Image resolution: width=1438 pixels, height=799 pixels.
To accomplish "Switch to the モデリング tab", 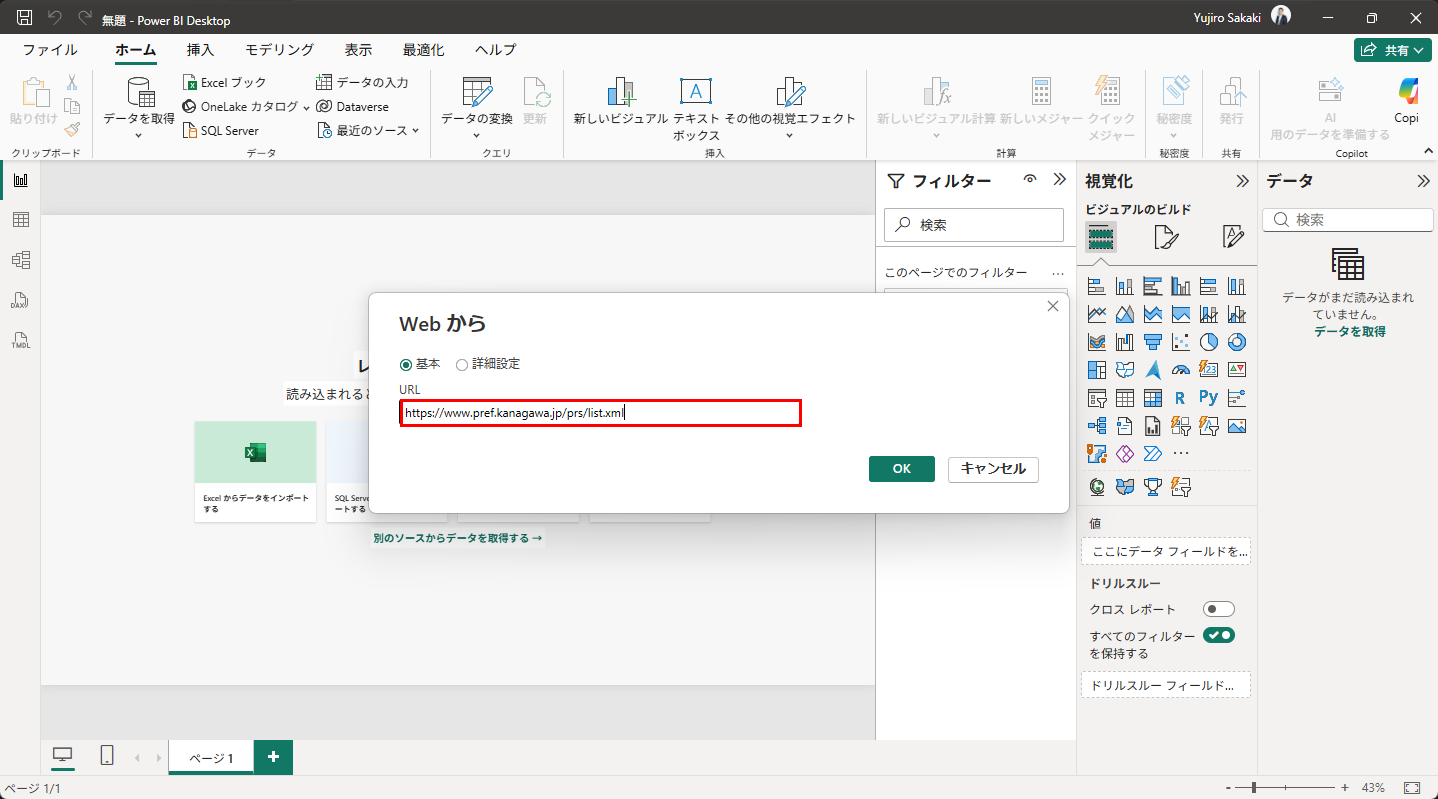I will pos(280,50).
